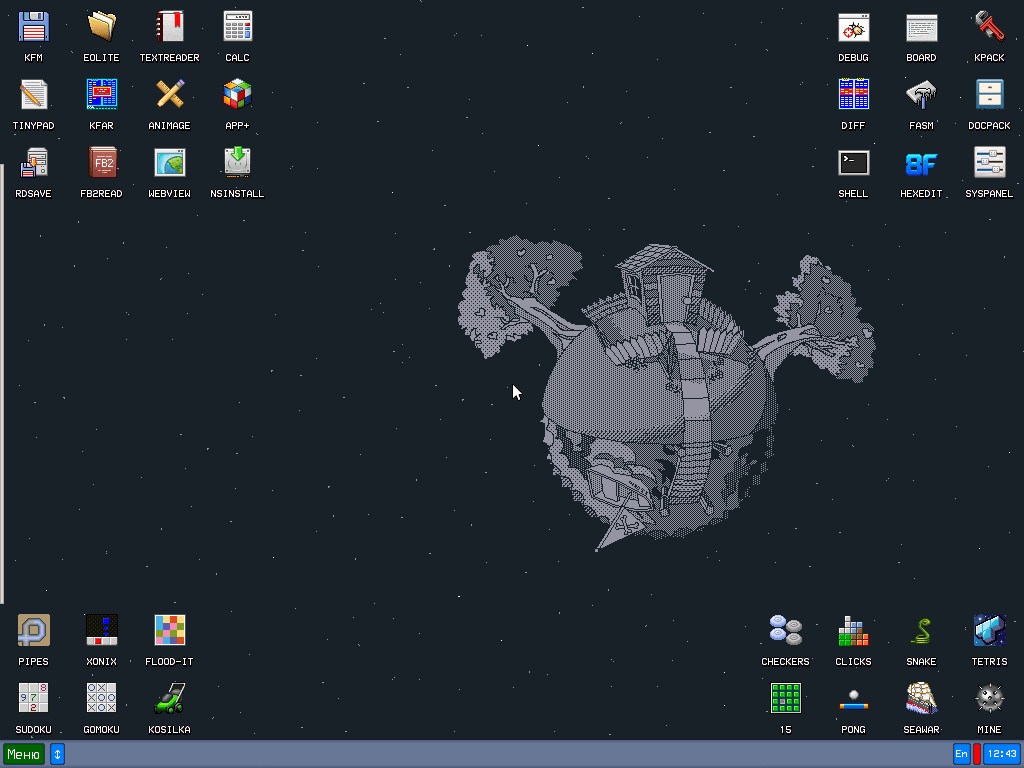Screen dimensions: 1024x768
Task: Launch EOLITE folder icon
Action: (x=101, y=27)
